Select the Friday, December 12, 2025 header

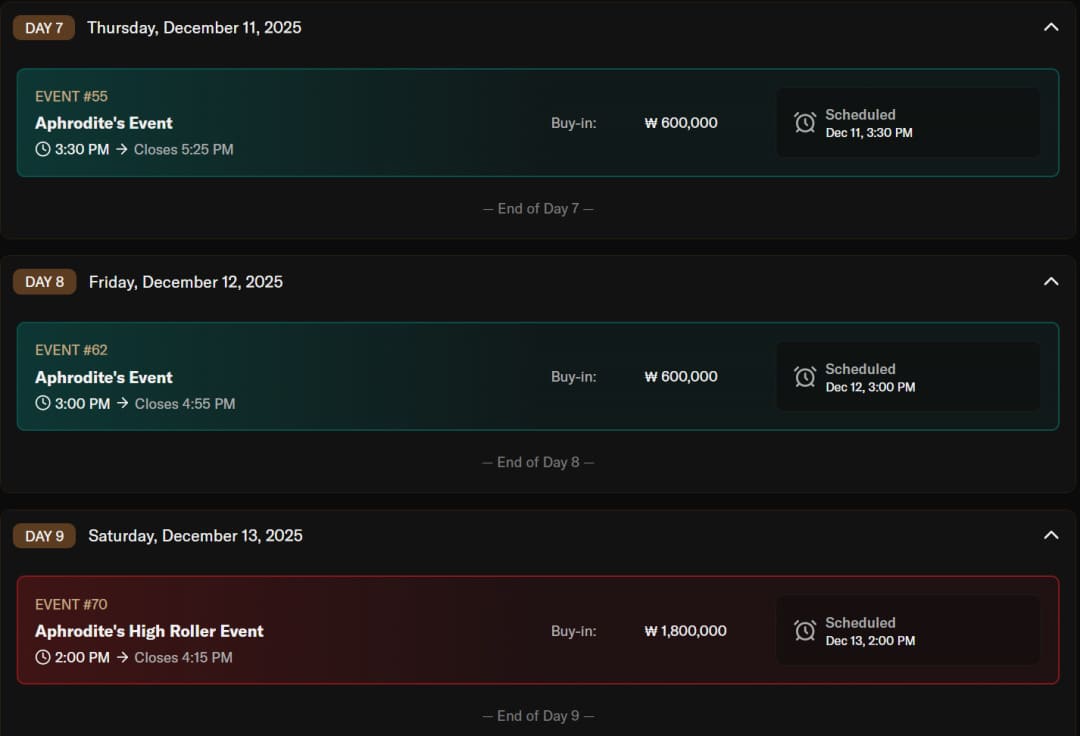186,282
